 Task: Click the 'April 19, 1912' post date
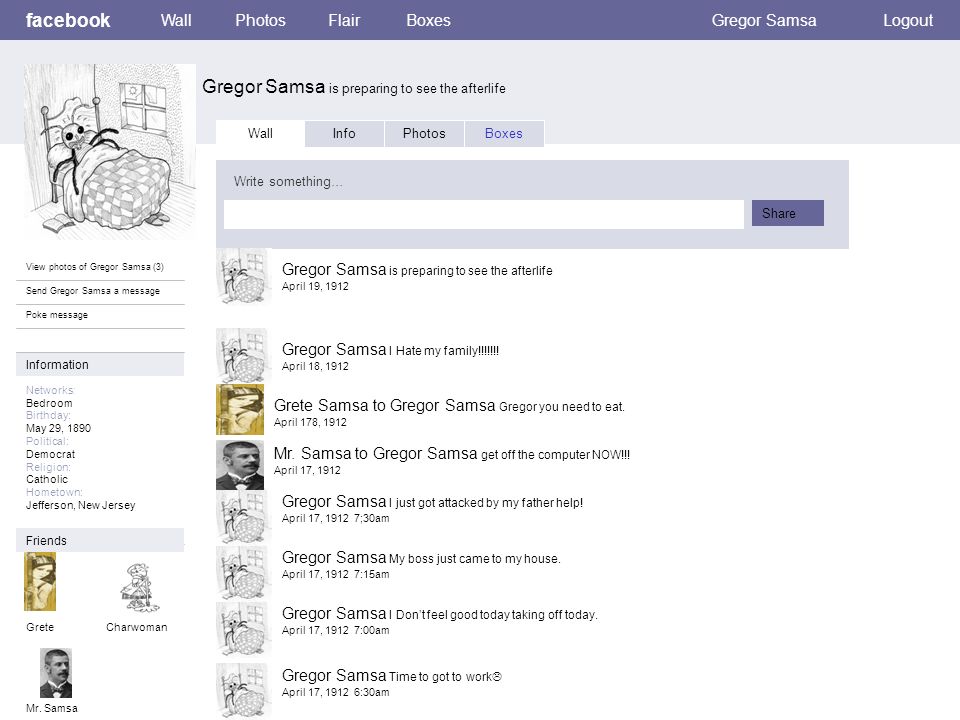(x=315, y=286)
